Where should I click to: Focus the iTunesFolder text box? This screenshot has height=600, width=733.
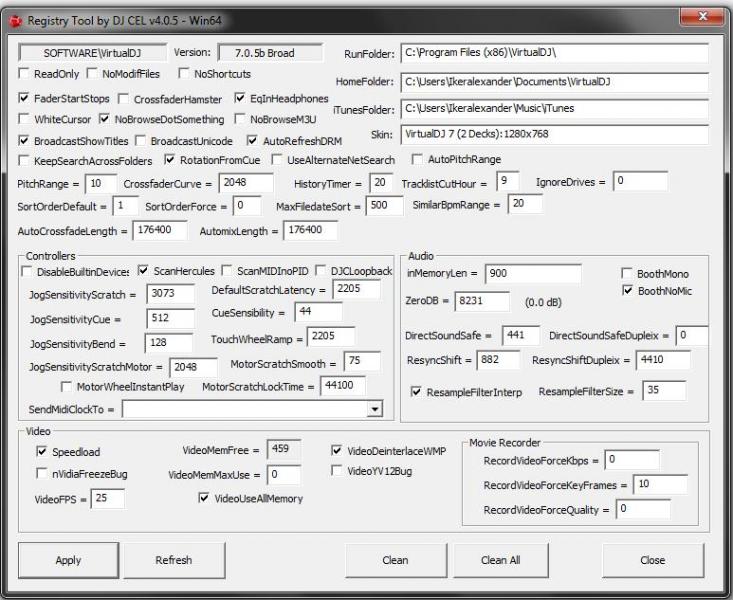[x=554, y=108]
